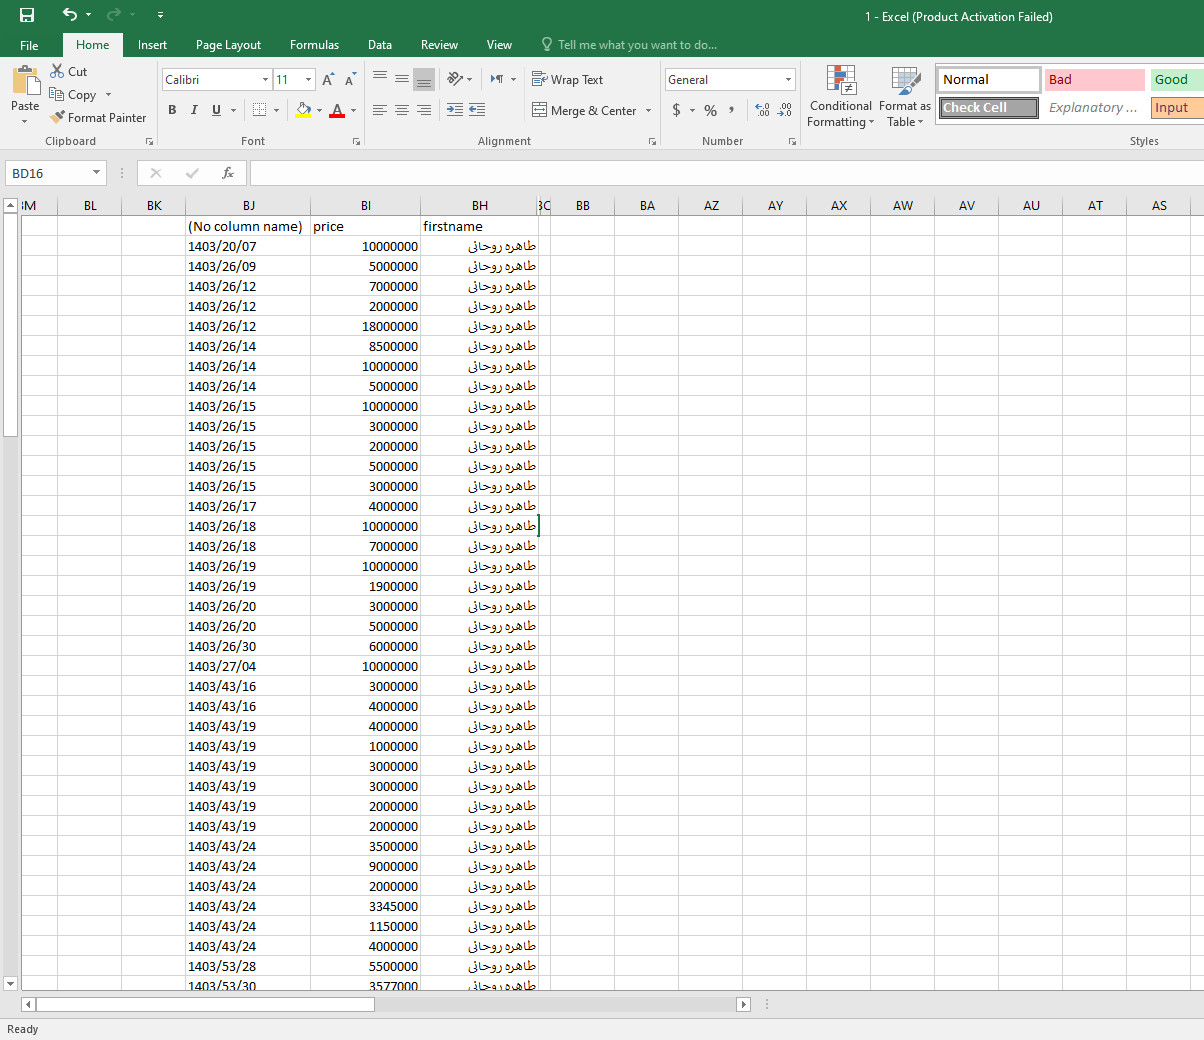Toggle Italic formatting

point(194,110)
